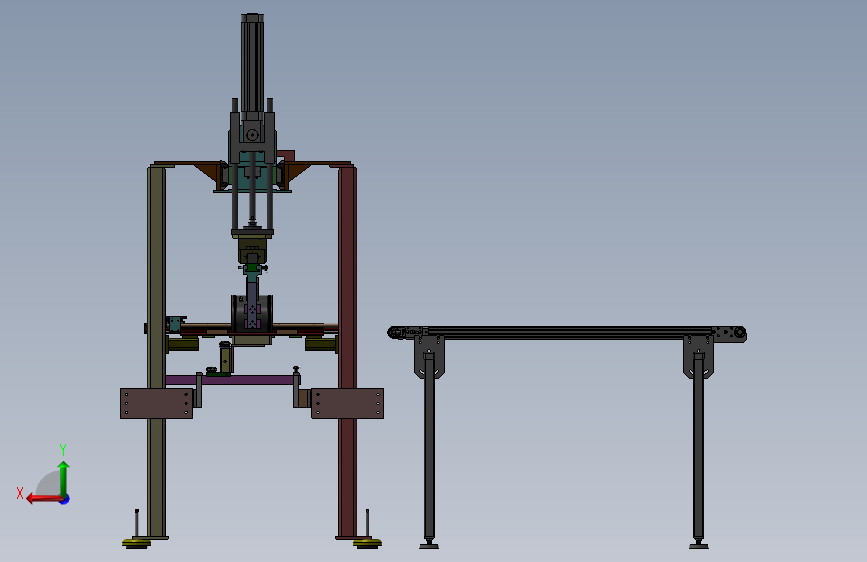Select the right yellow leveling foot of press
The width and height of the screenshot is (867, 562).
(368, 543)
